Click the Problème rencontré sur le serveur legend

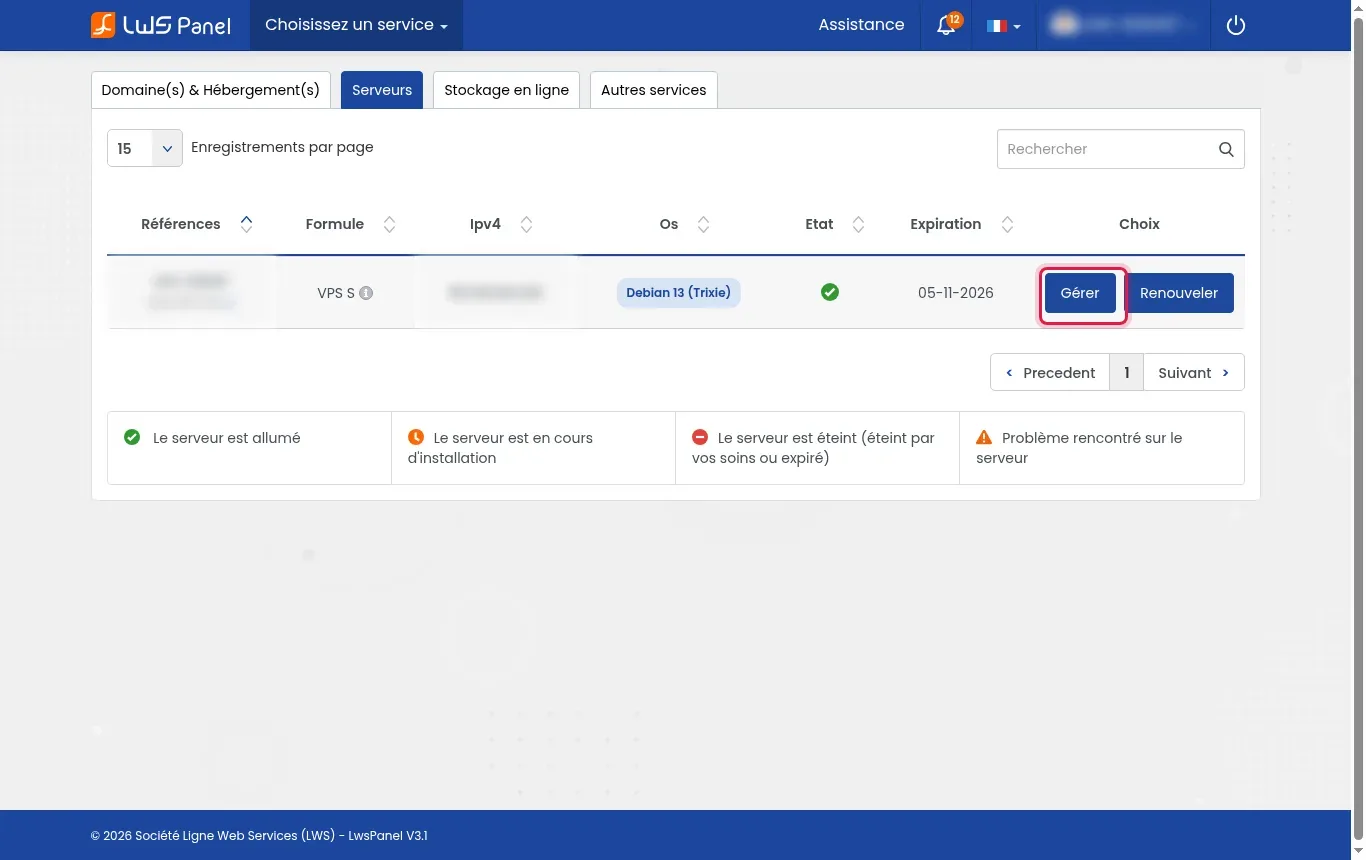[1079, 448]
